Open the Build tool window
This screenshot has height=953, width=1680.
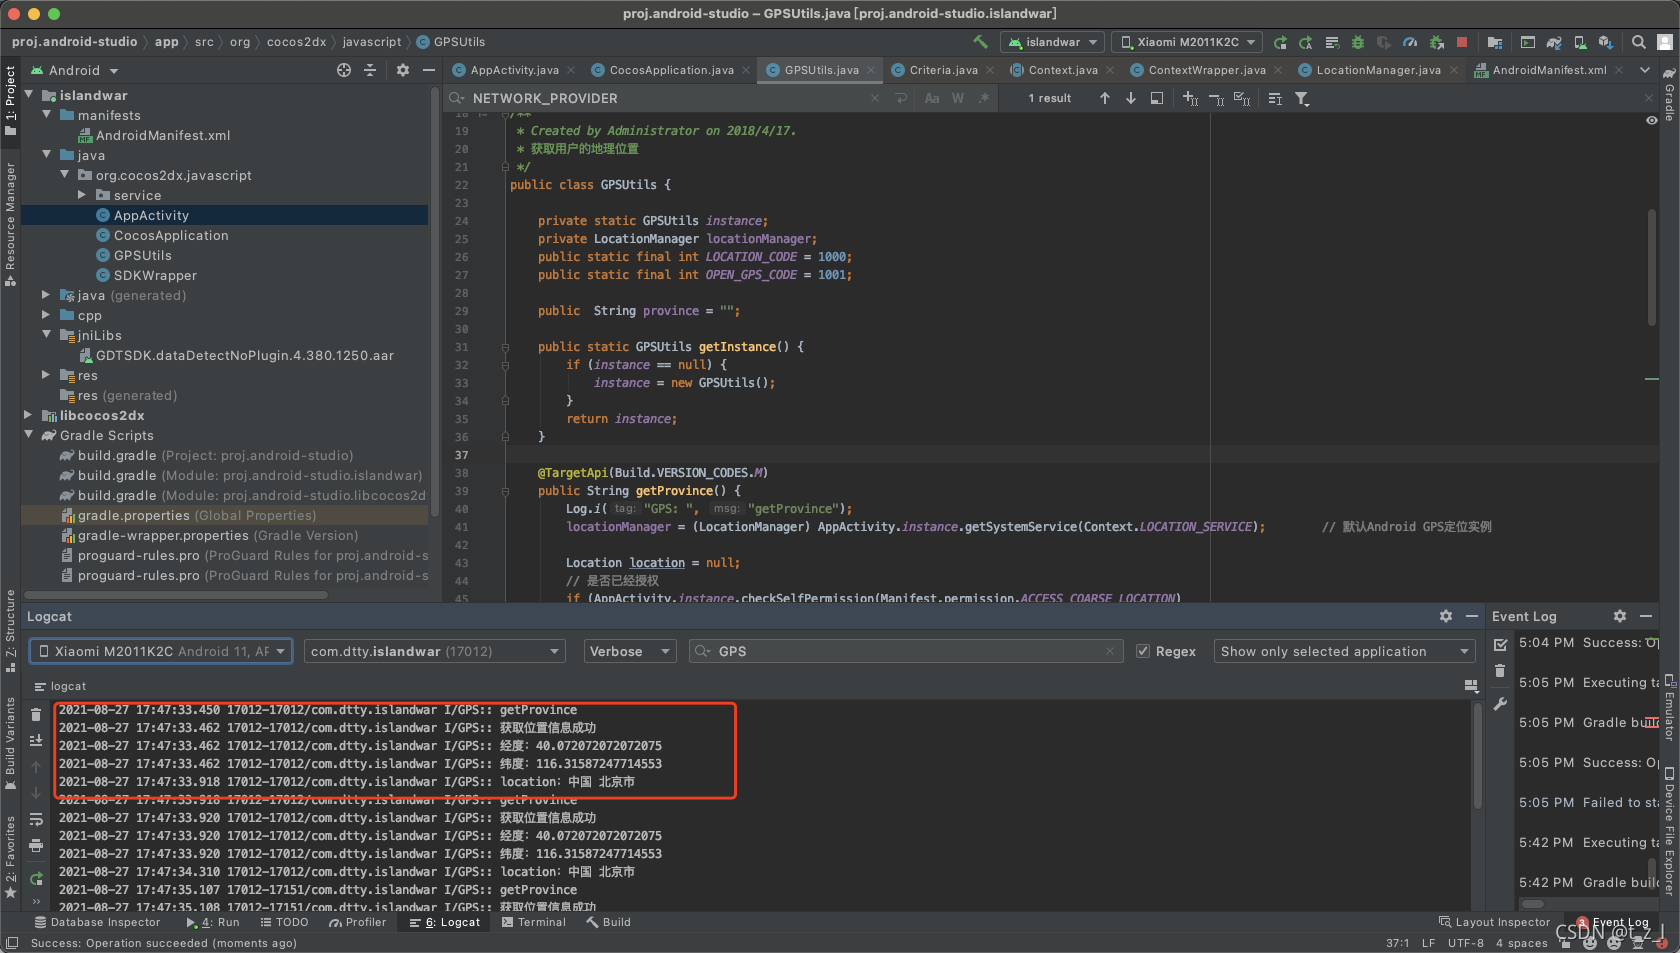coord(608,922)
